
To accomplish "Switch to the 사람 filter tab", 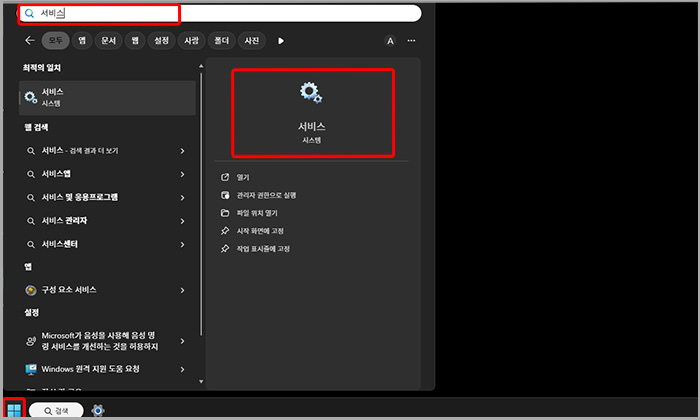I will pos(192,41).
